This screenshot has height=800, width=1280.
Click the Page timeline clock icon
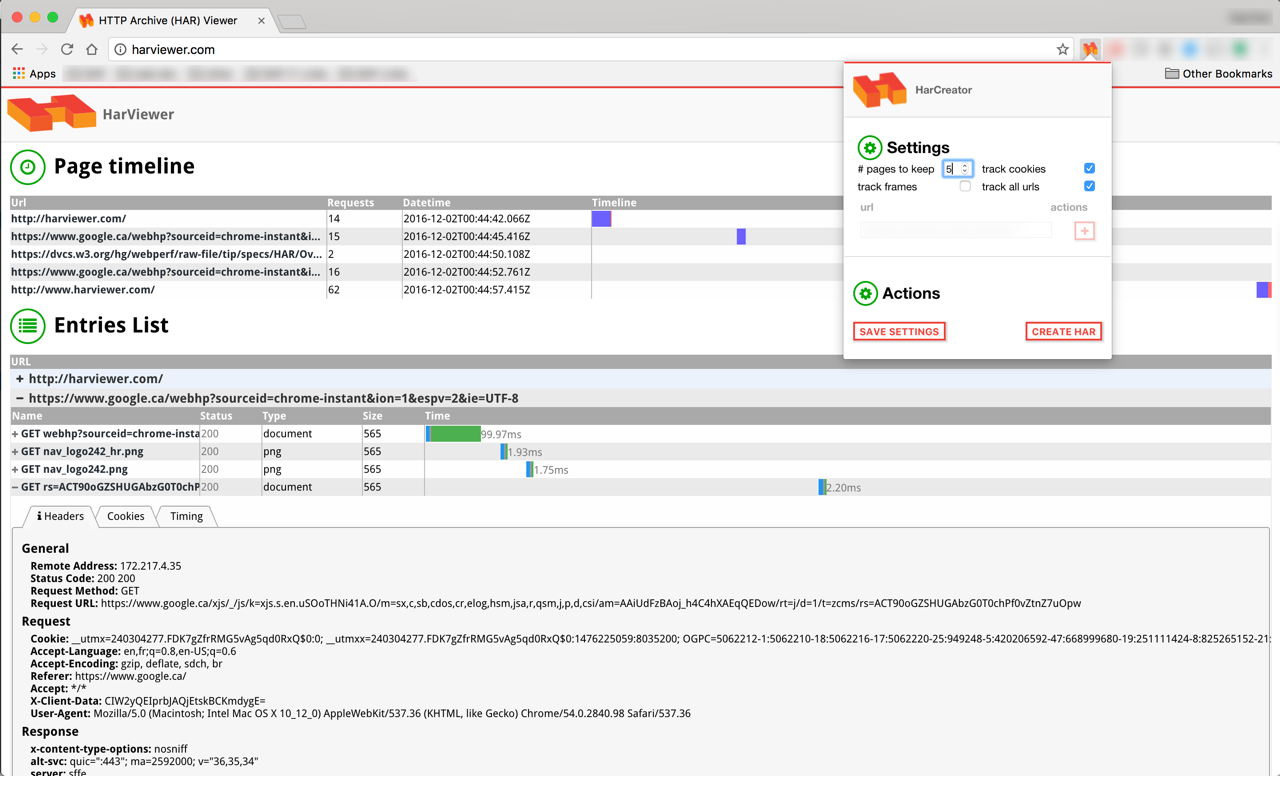pyautogui.click(x=28, y=167)
